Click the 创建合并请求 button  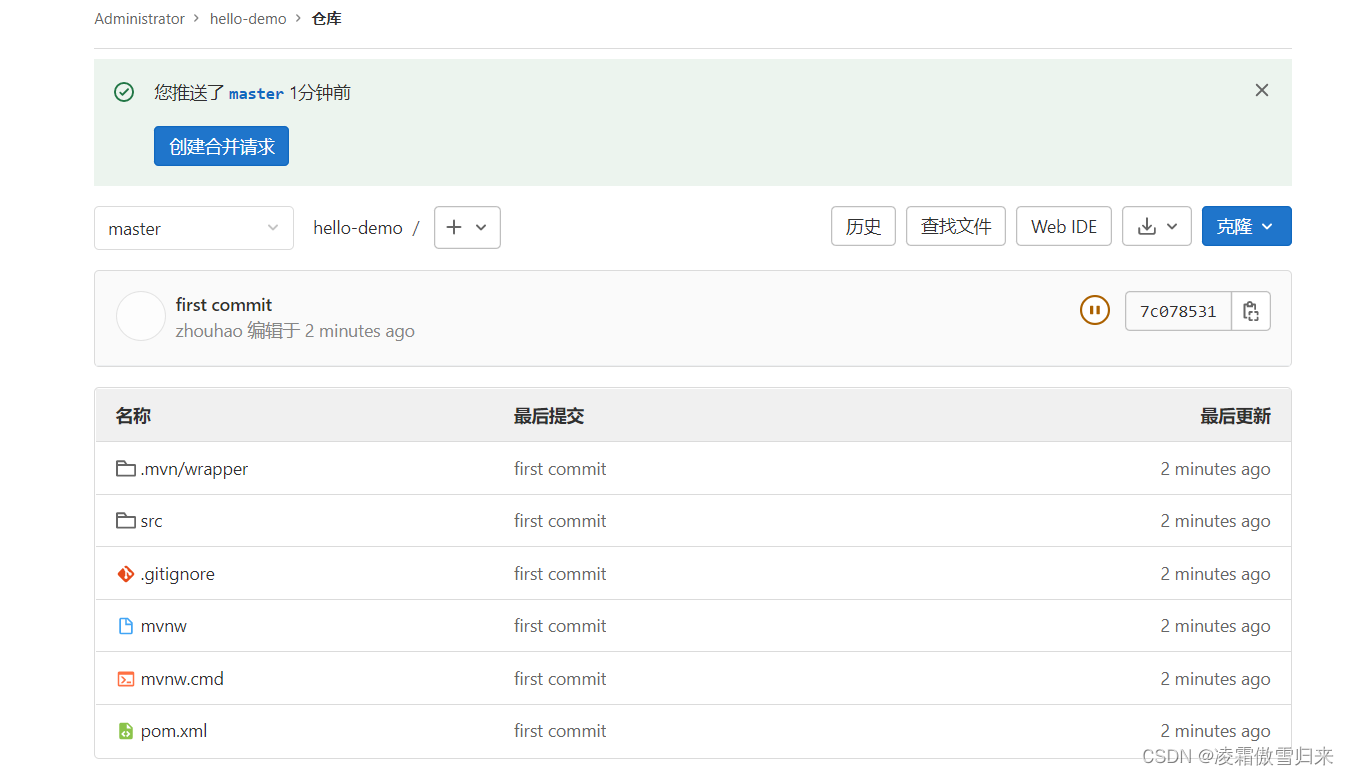[x=221, y=146]
